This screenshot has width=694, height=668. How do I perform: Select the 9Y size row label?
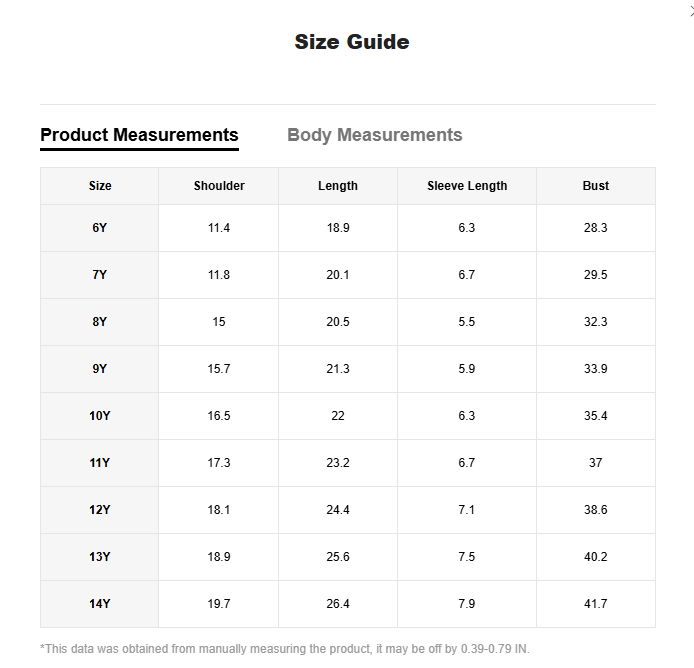[x=100, y=369]
